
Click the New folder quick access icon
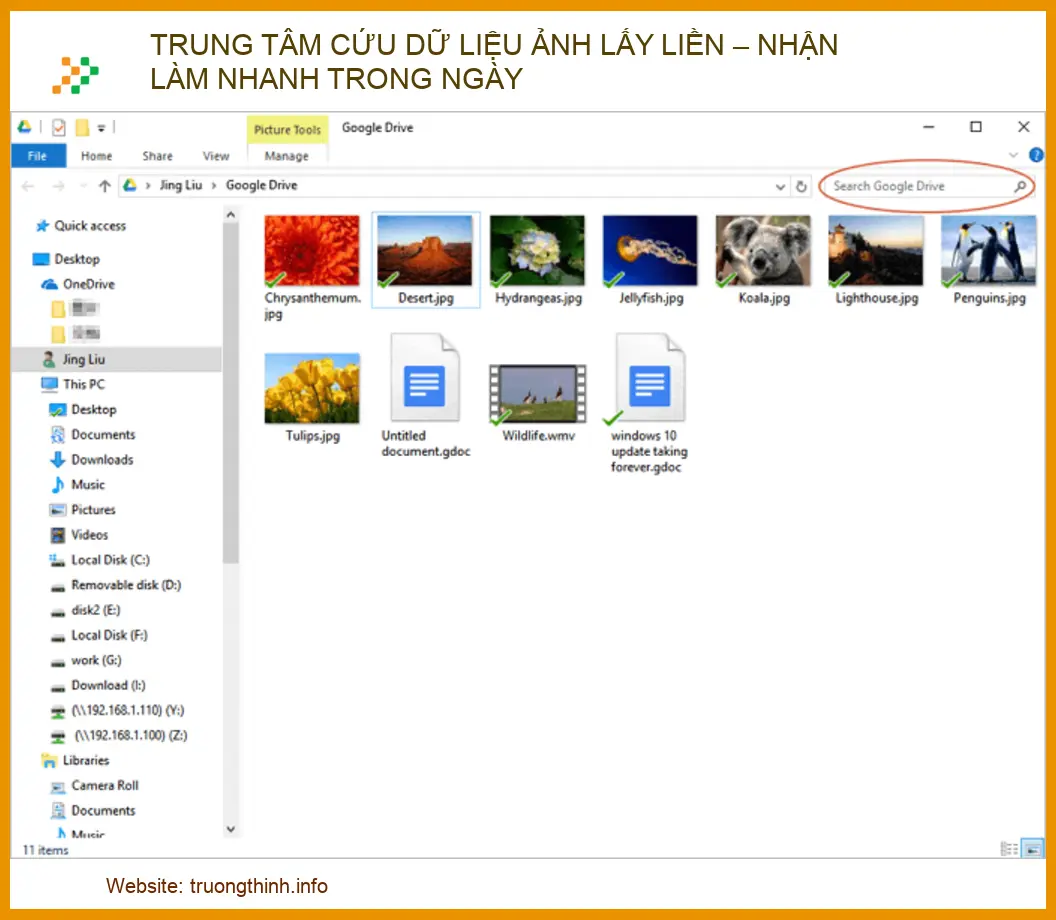click(82, 127)
